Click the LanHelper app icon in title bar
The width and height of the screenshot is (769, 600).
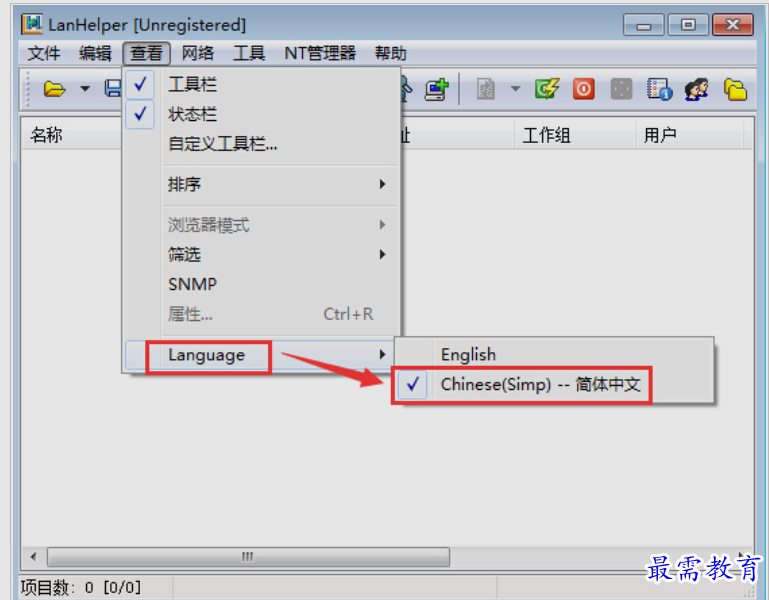tap(32, 24)
